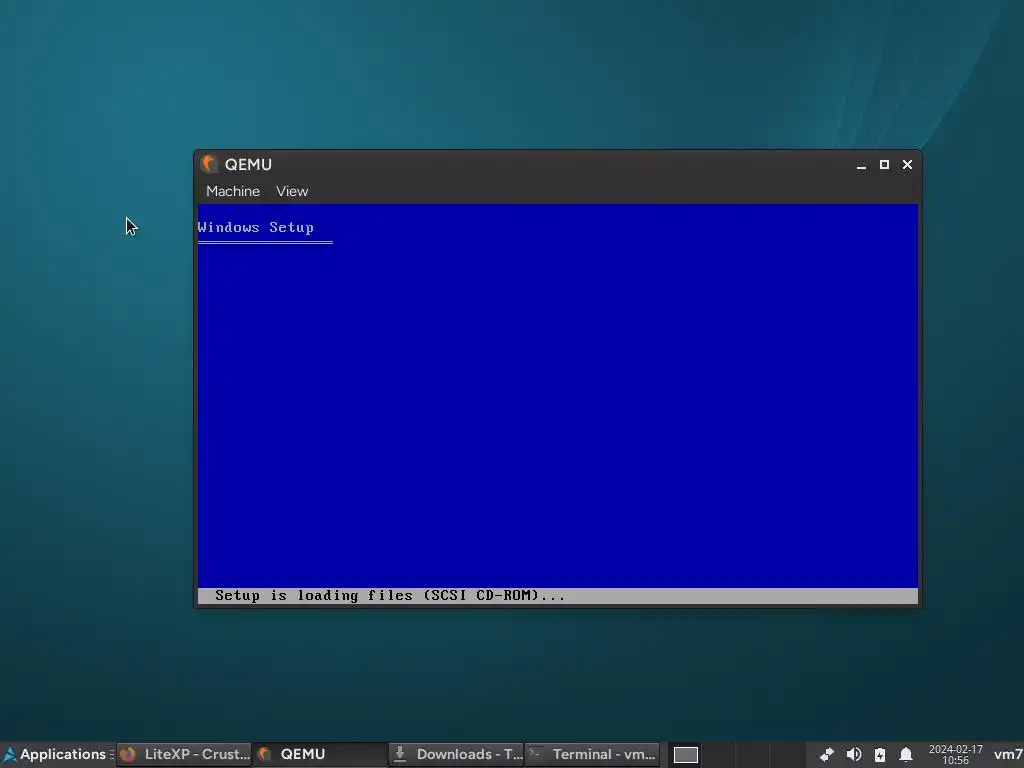
Task: Open the Applications menu in the panel
Action: click(x=57, y=754)
